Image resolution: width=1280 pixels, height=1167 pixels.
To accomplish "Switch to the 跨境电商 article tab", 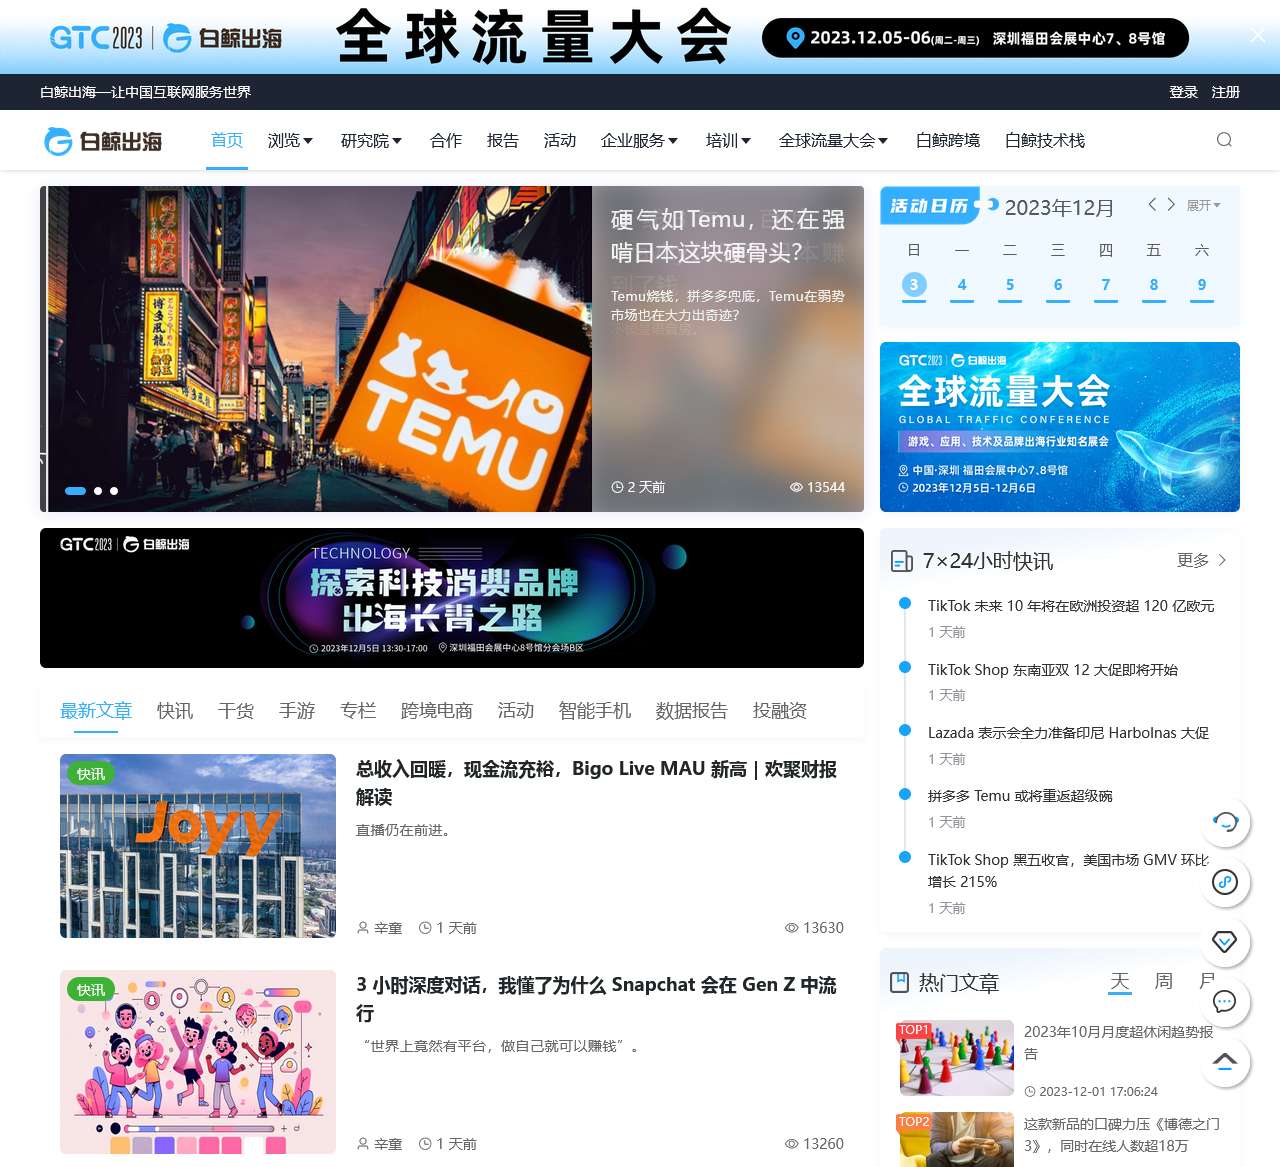I will pos(436,710).
